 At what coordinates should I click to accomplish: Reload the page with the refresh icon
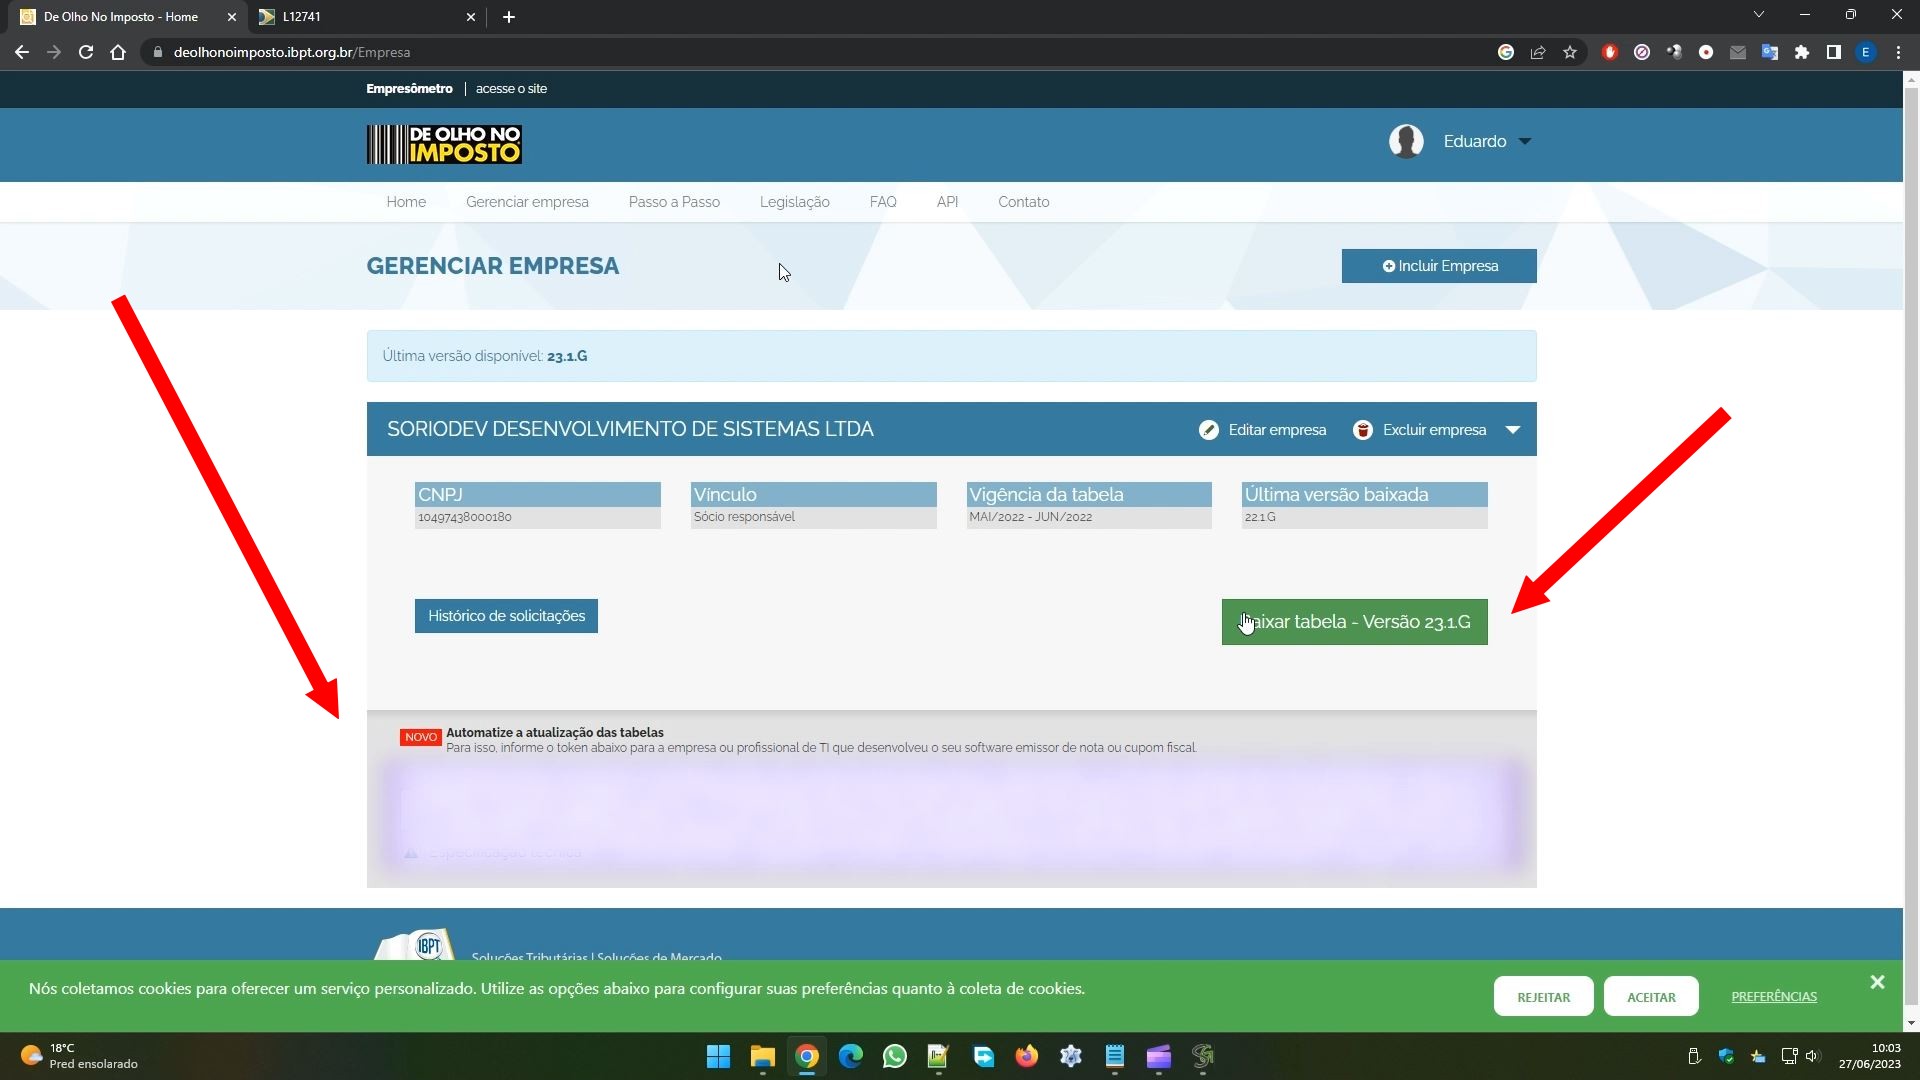(x=86, y=52)
